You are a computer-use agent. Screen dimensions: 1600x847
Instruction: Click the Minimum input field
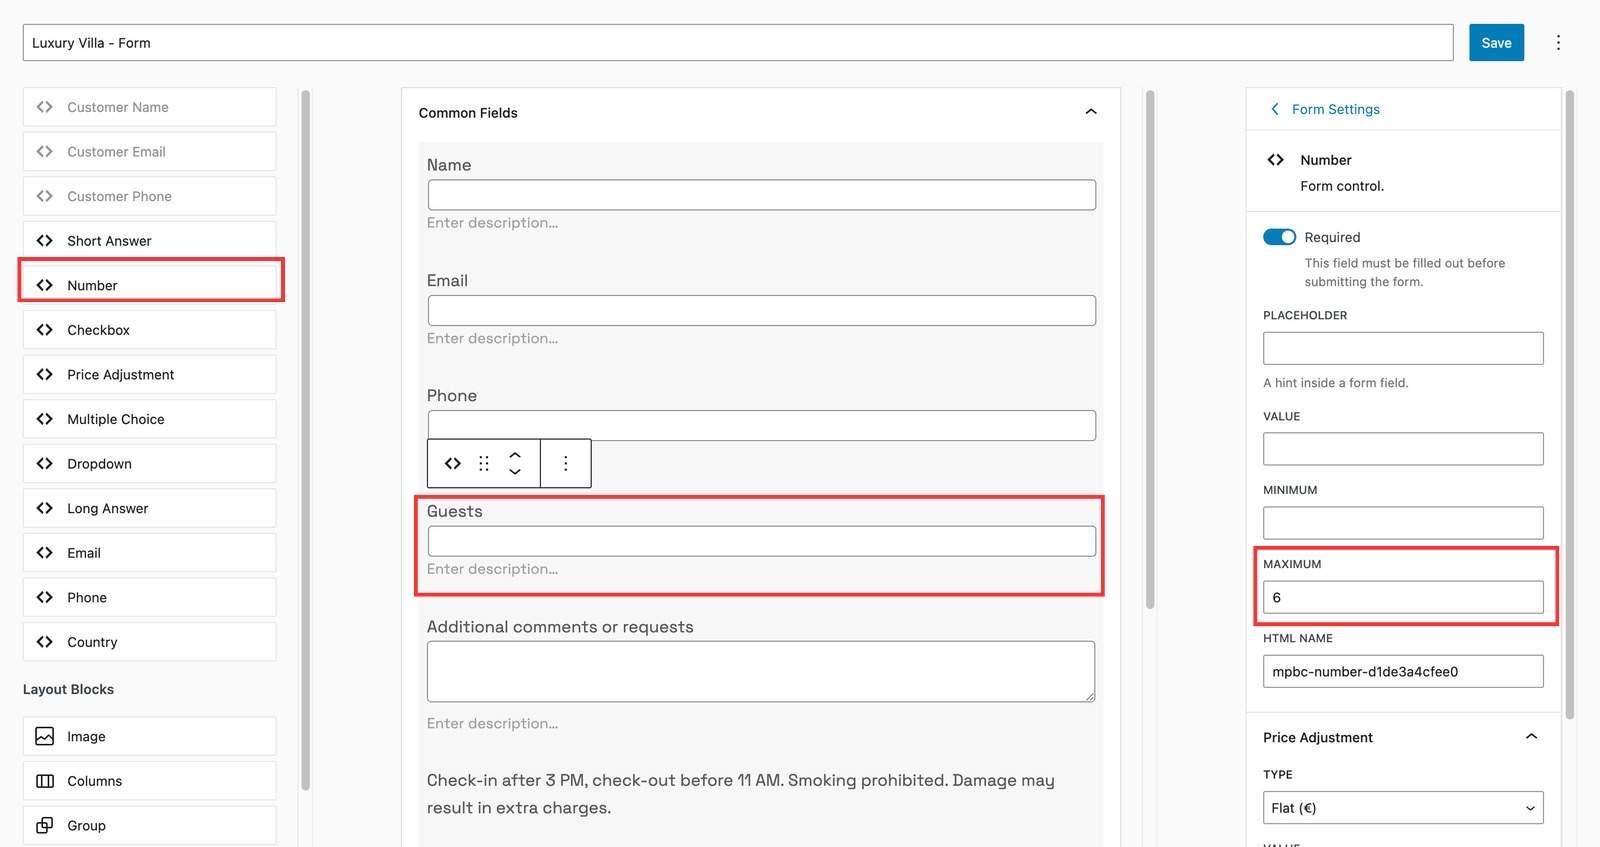pos(1403,523)
